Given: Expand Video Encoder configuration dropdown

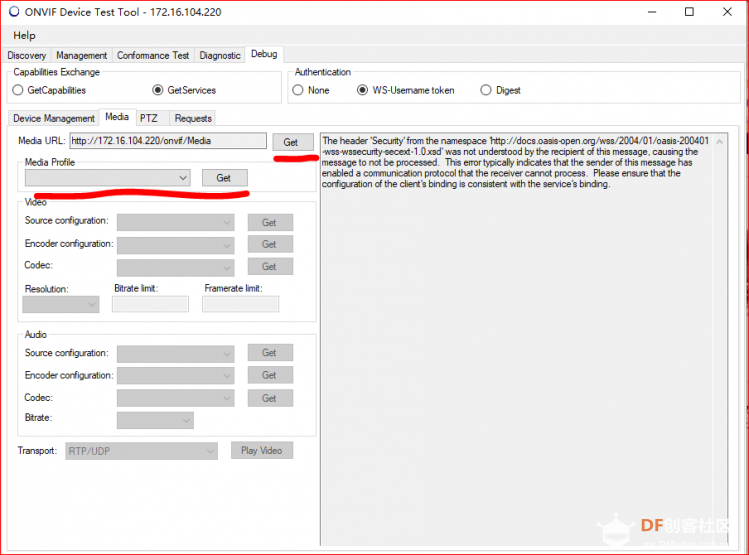Looking at the screenshot, I should pyautogui.click(x=176, y=245).
